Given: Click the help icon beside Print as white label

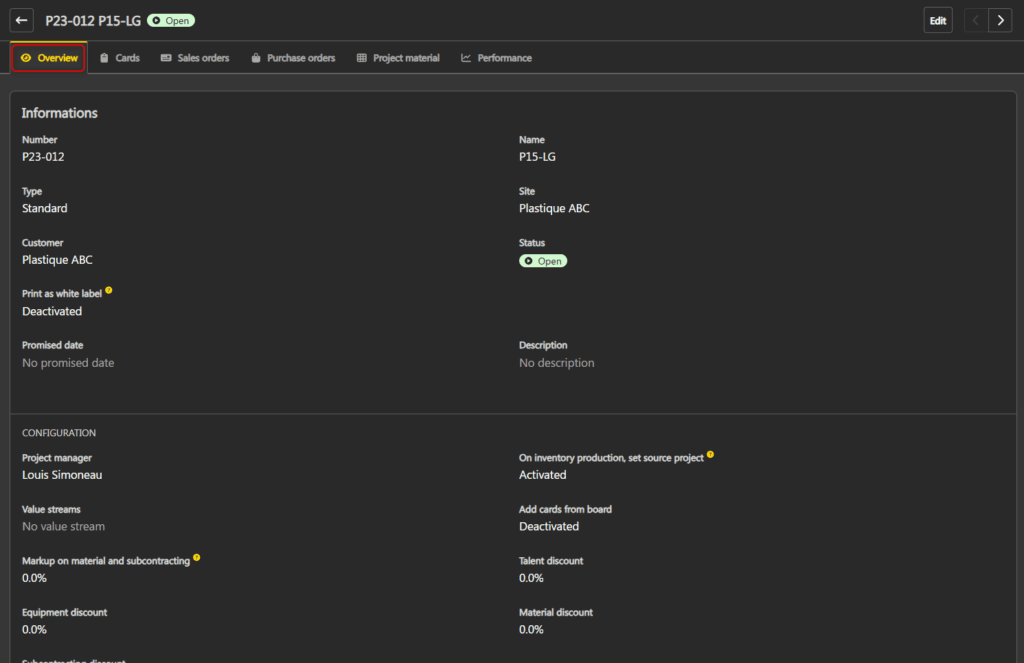Looking at the screenshot, I should point(109,291).
